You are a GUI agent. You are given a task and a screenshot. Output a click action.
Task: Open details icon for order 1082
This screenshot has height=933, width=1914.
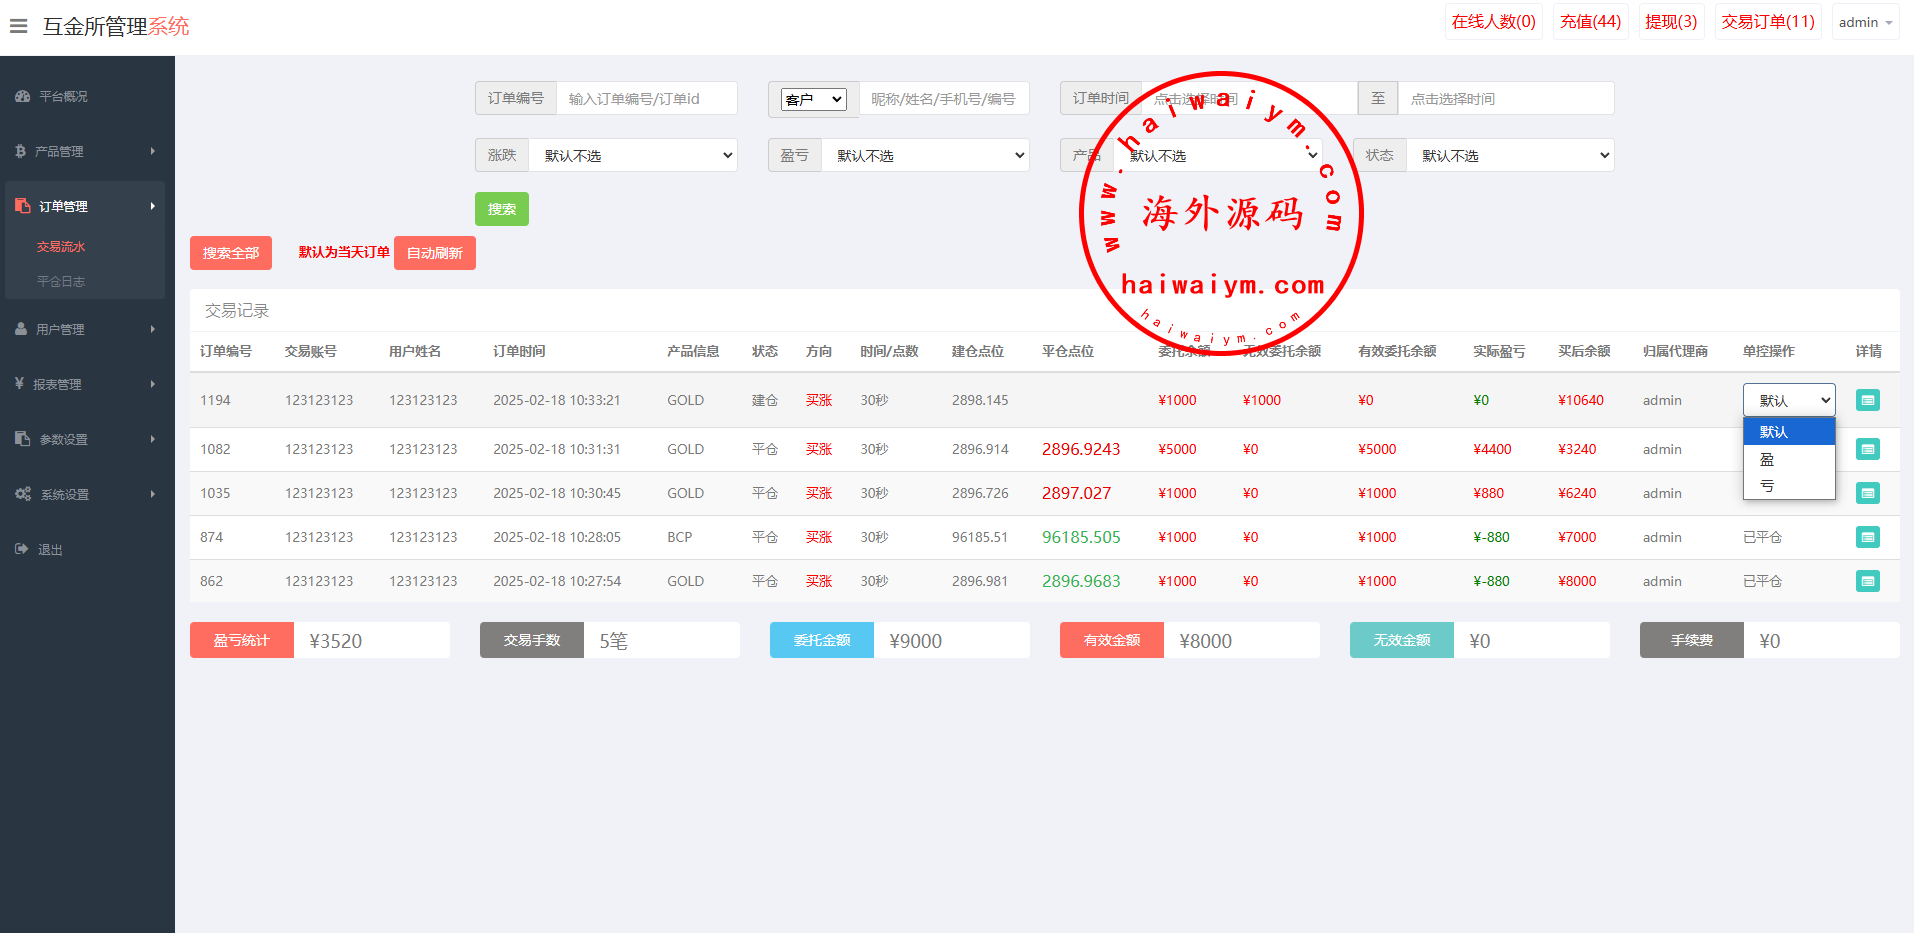tap(1867, 449)
